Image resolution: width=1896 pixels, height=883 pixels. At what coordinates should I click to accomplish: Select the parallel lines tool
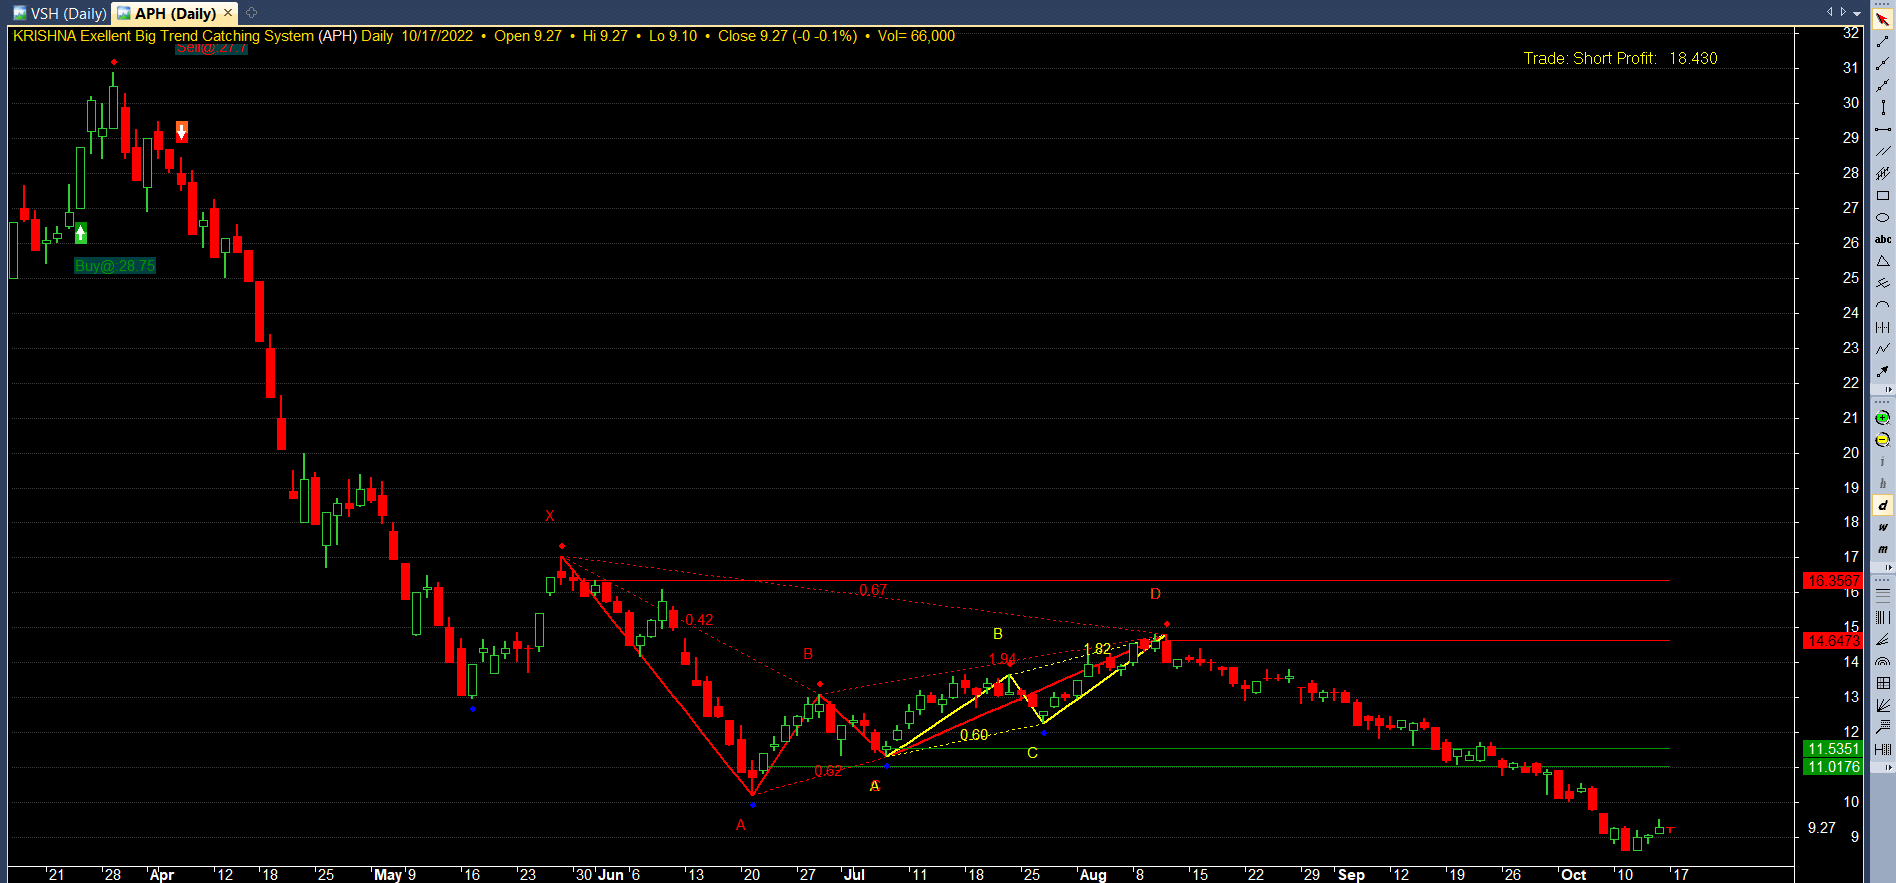coord(1883,152)
